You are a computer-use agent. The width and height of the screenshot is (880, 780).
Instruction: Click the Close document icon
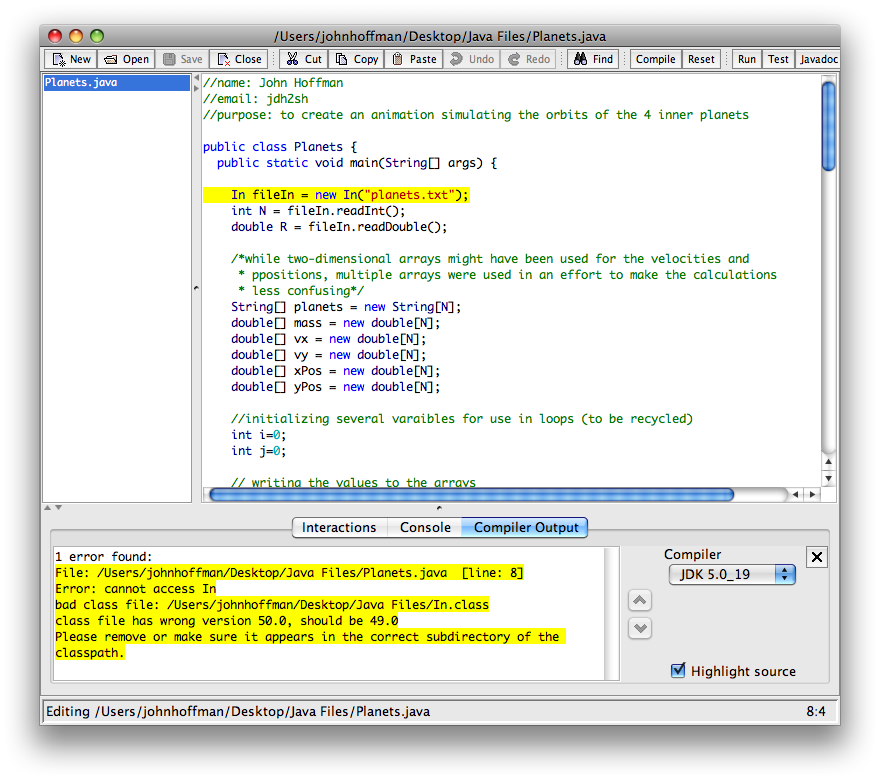223,59
